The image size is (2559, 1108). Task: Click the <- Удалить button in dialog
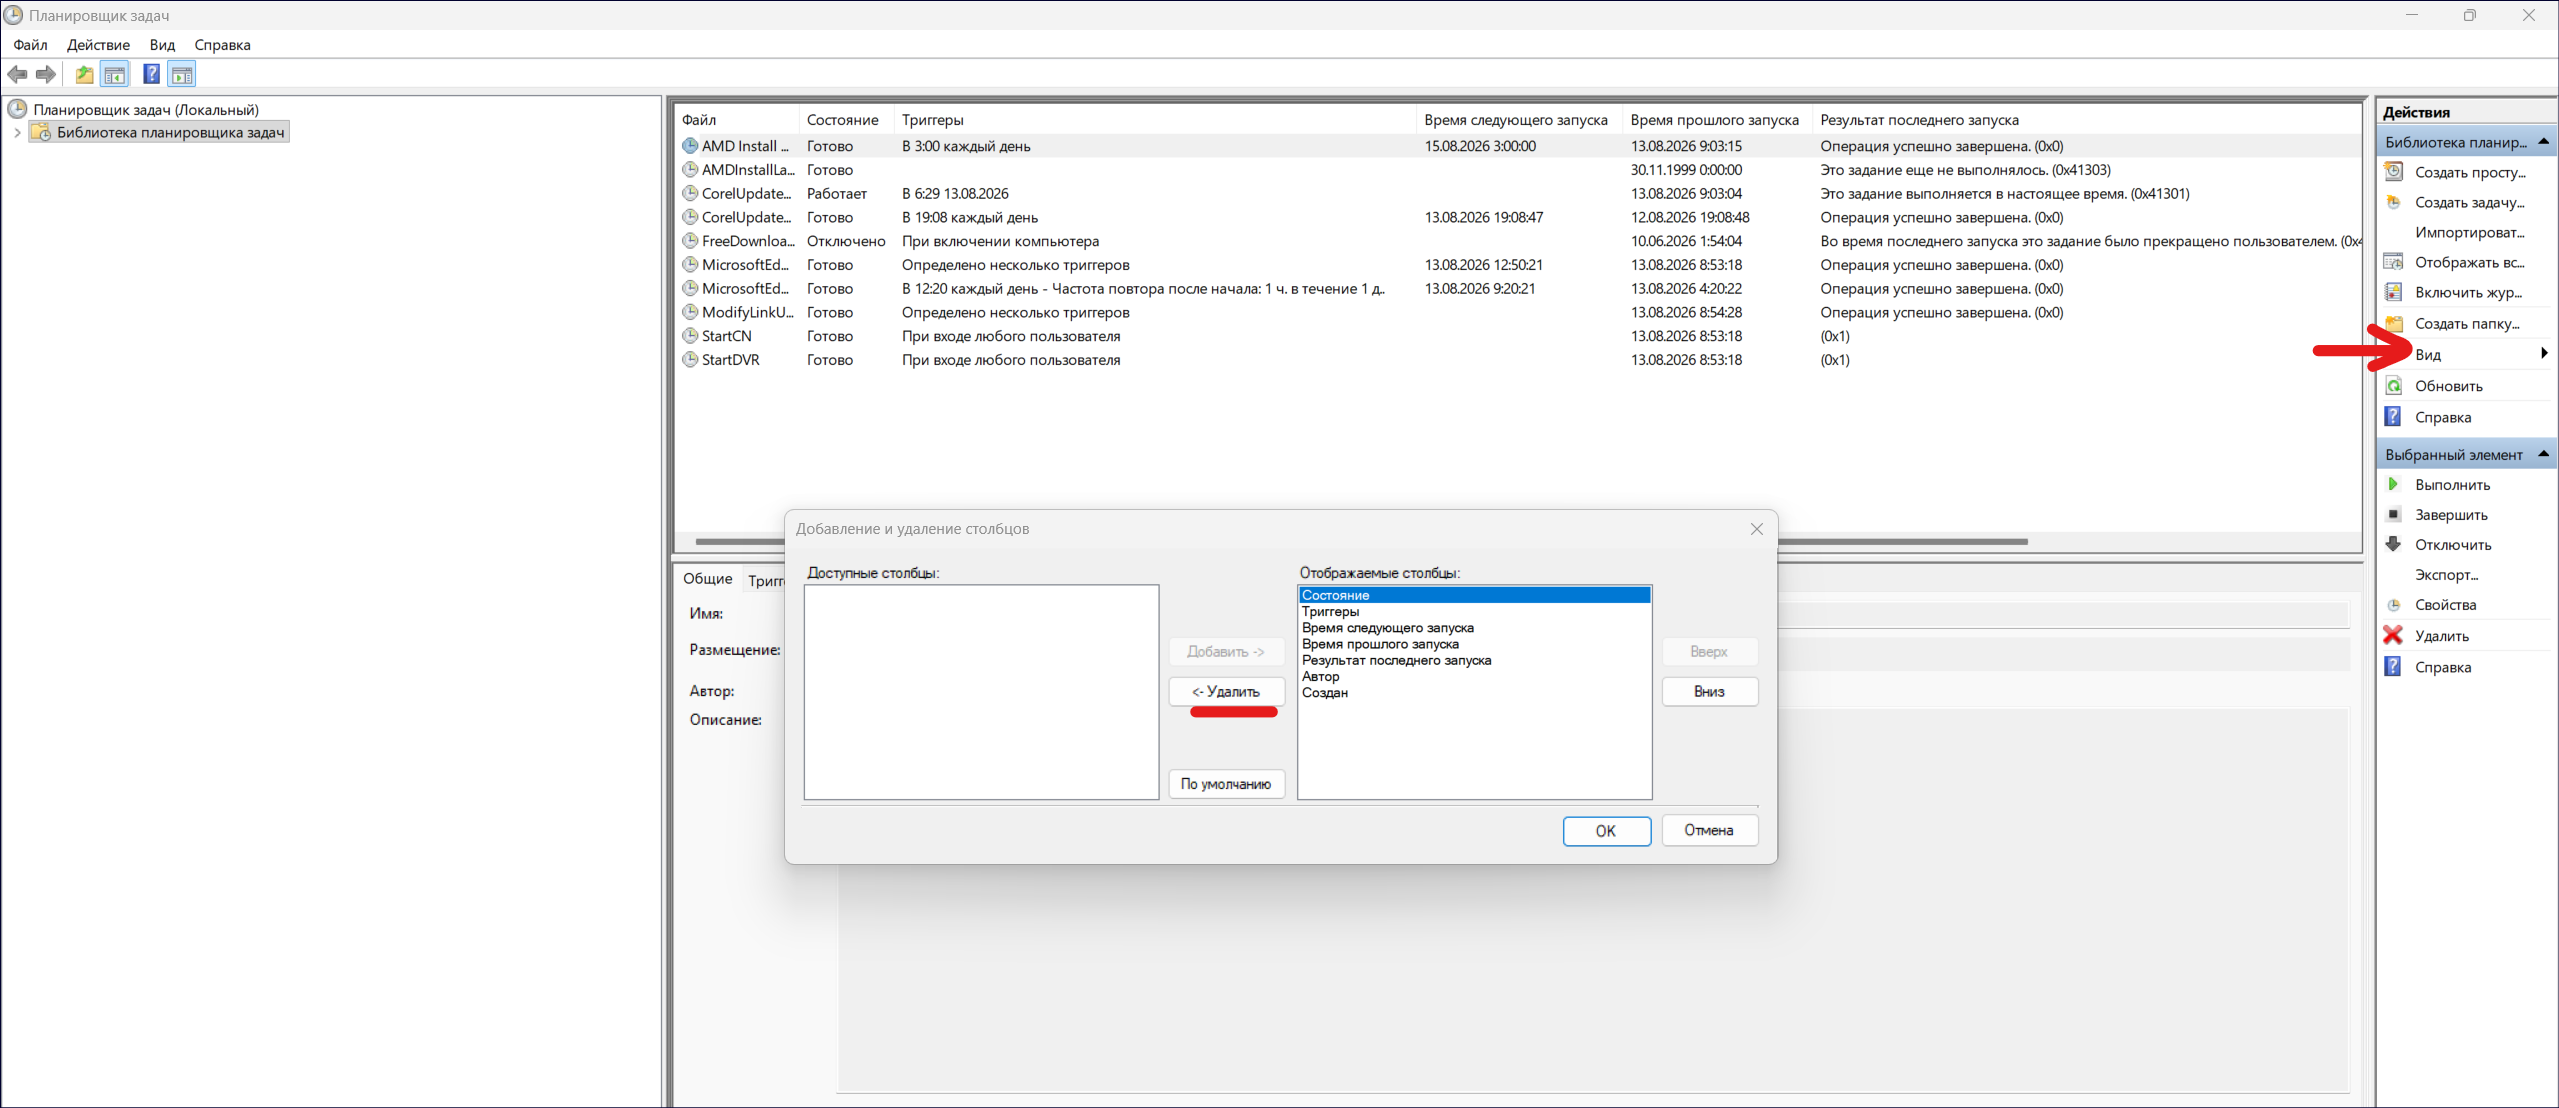pyautogui.click(x=1226, y=692)
